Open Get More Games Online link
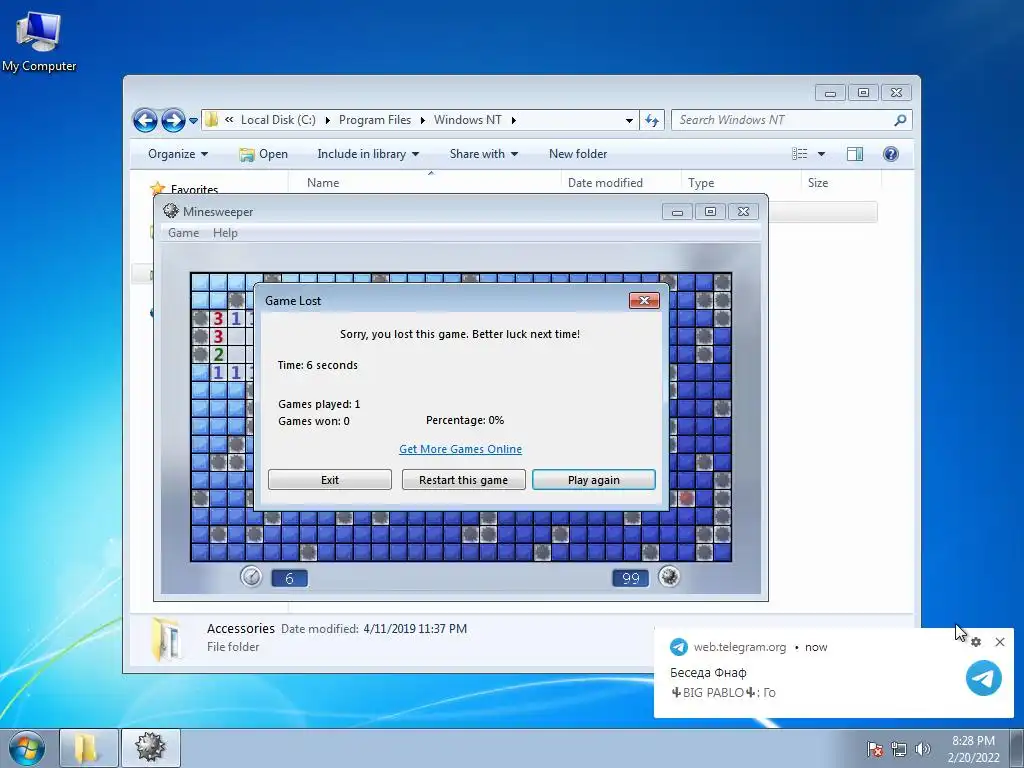Viewport: 1024px width, 768px height. [x=460, y=449]
